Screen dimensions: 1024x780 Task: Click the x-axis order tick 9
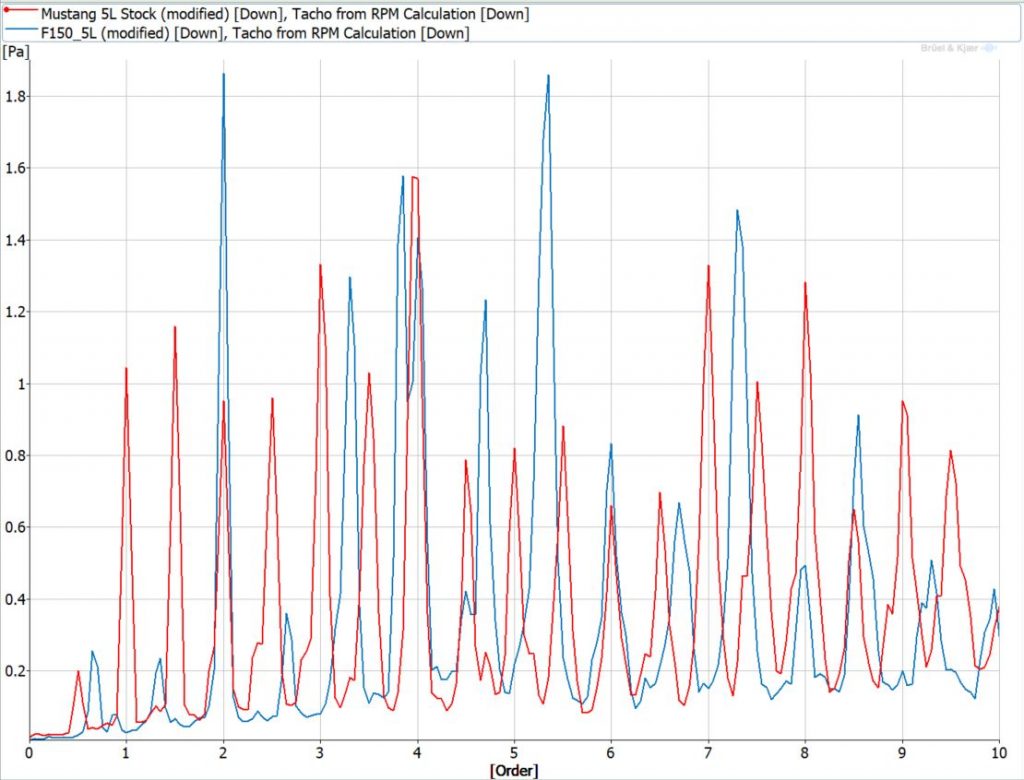point(902,753)
